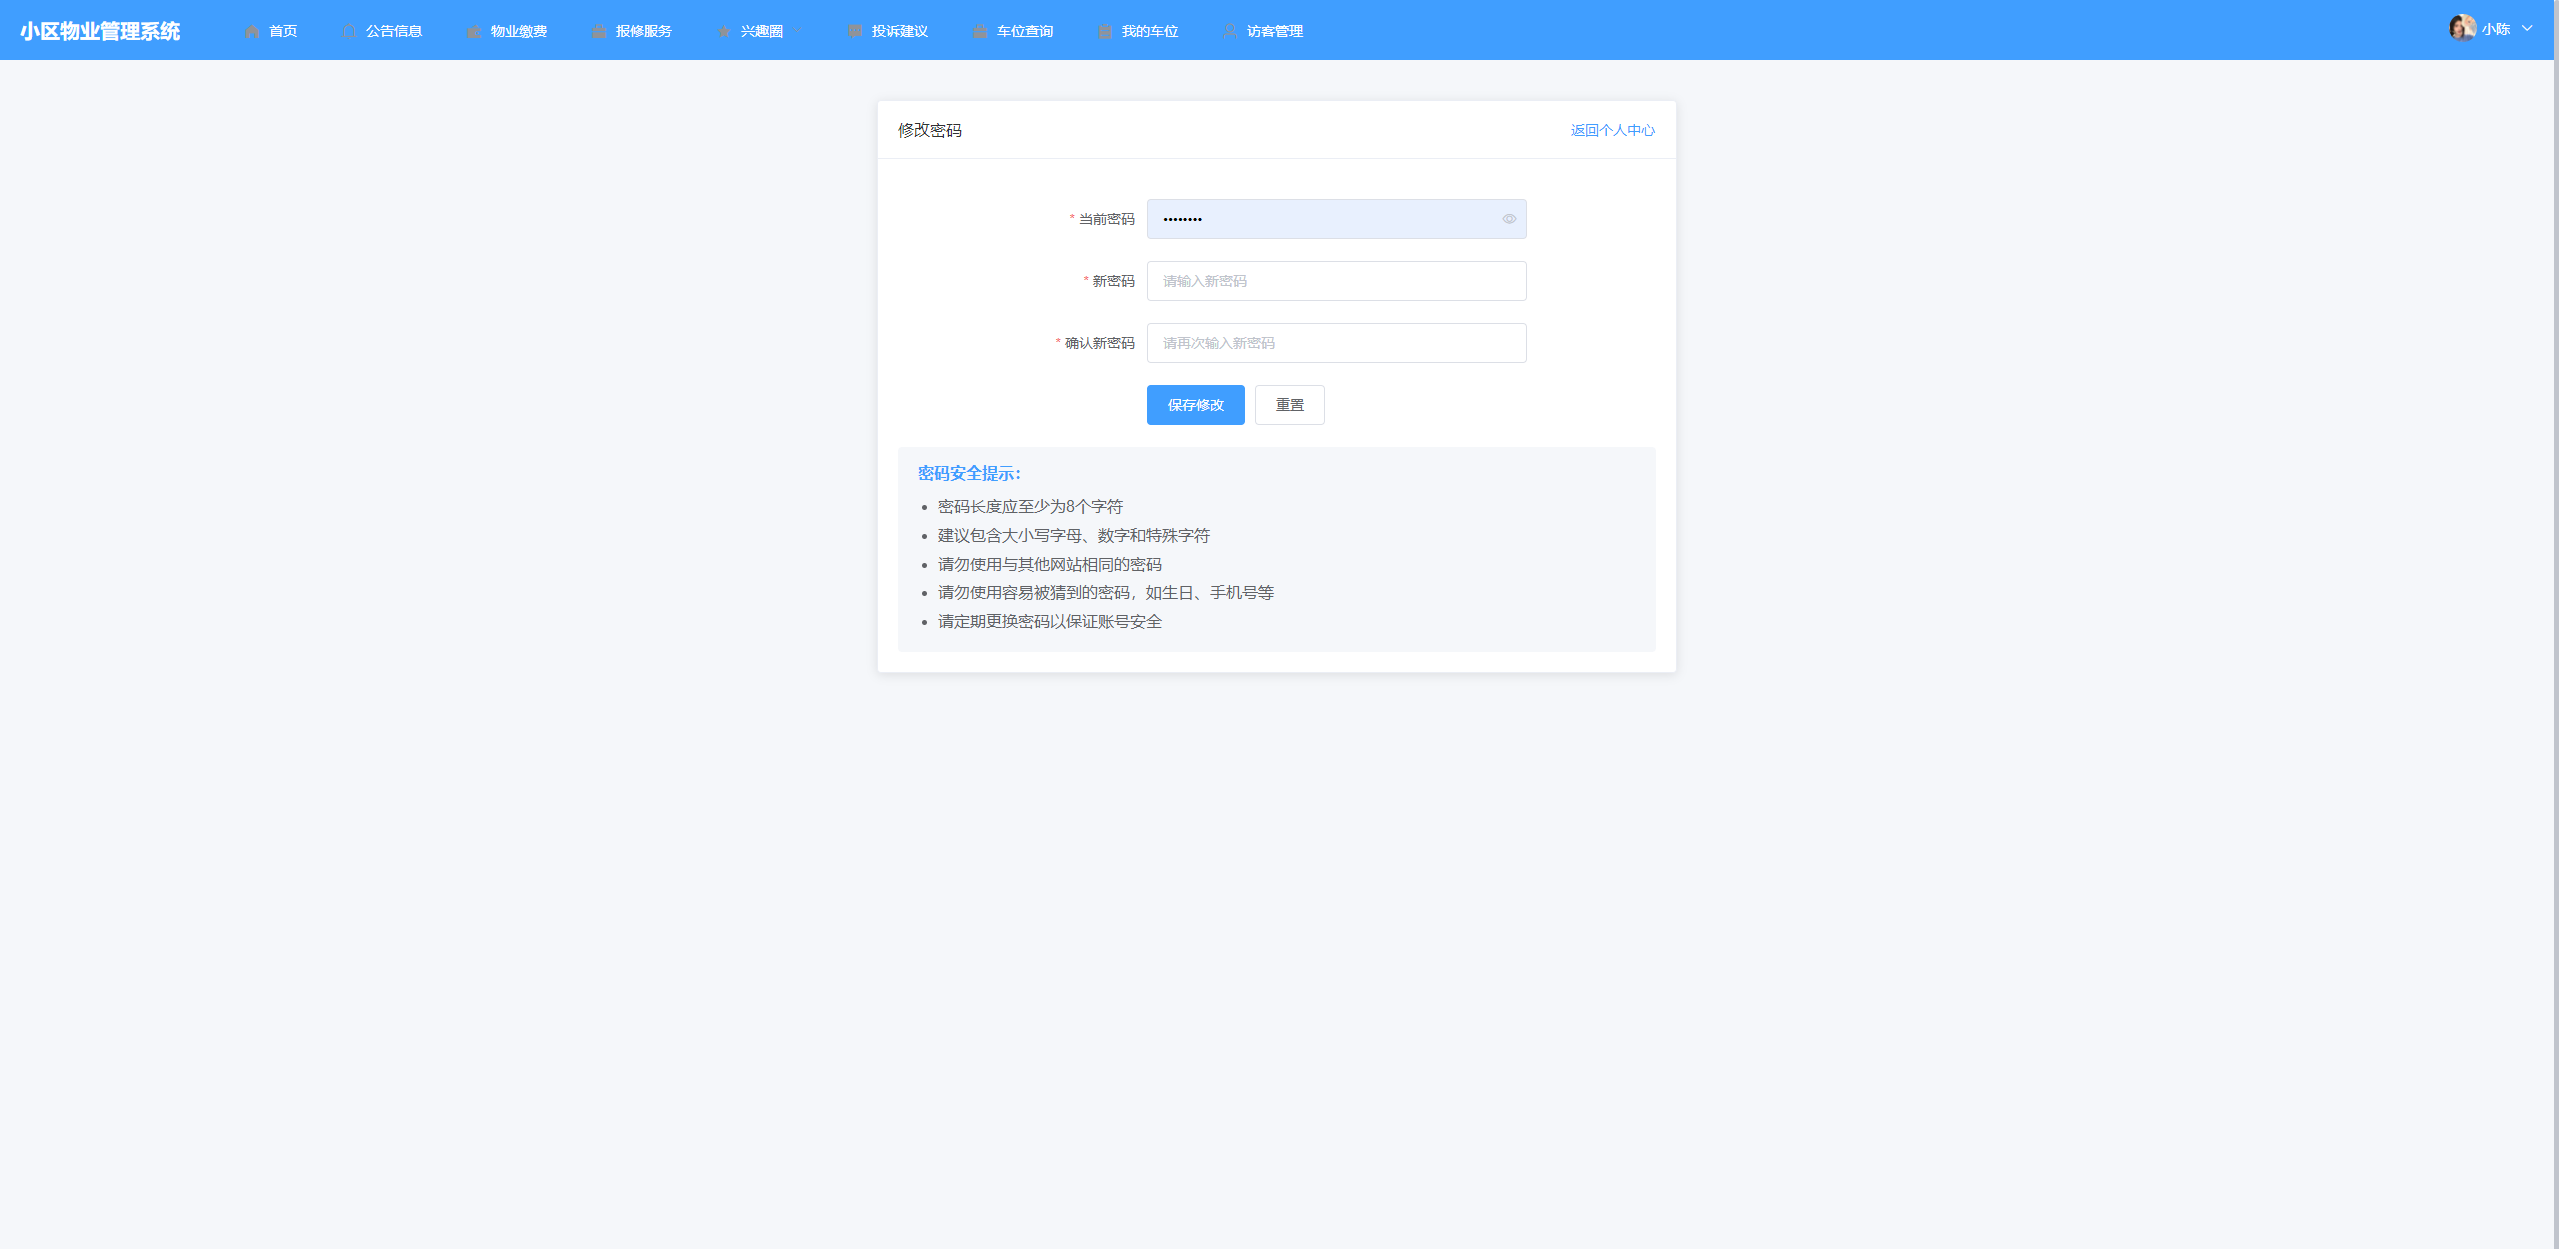Open the 车位查询 menu item
Screen dimensions: 2559x1249
(x=1024, y=31)
